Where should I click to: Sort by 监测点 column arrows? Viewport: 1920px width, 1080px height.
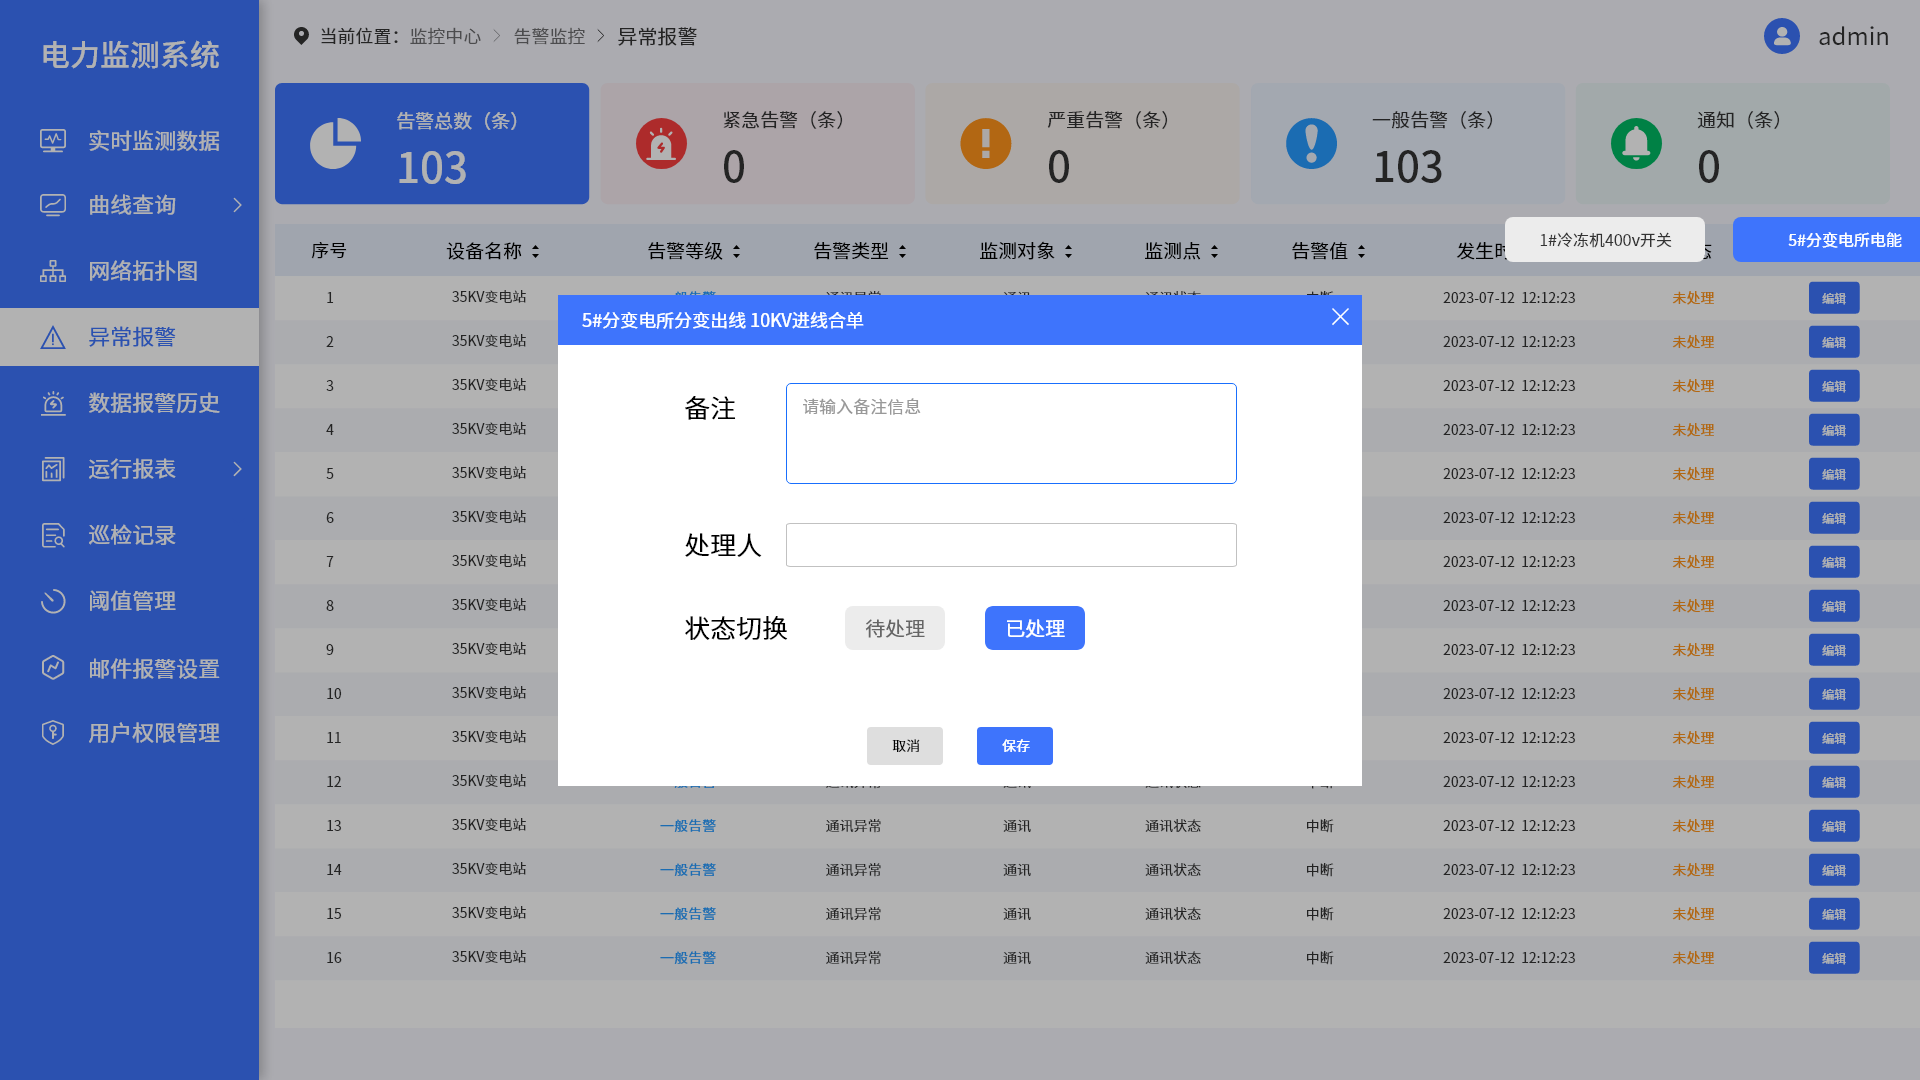pyautogui.click(x=1214, y=252)
